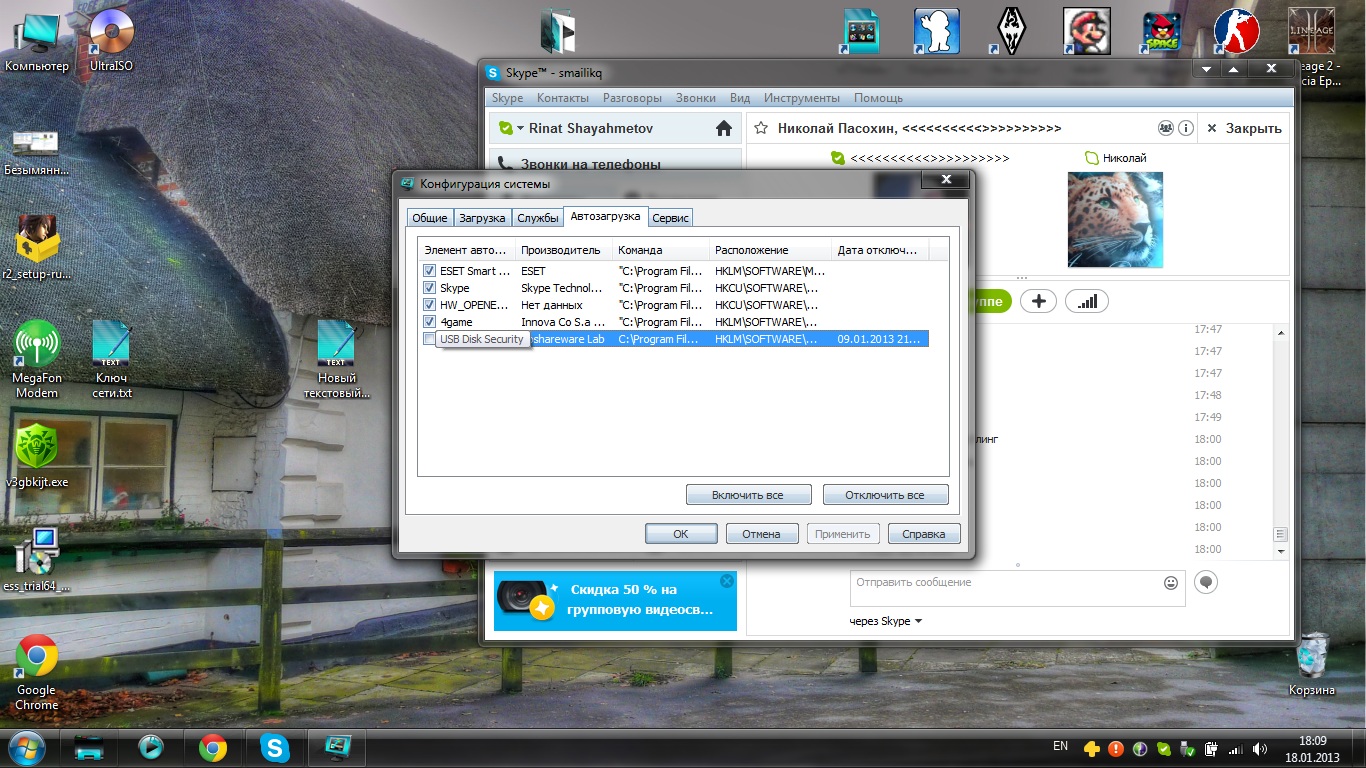Select the Angry Birds Space desktop shortcut

(1162, 31)
